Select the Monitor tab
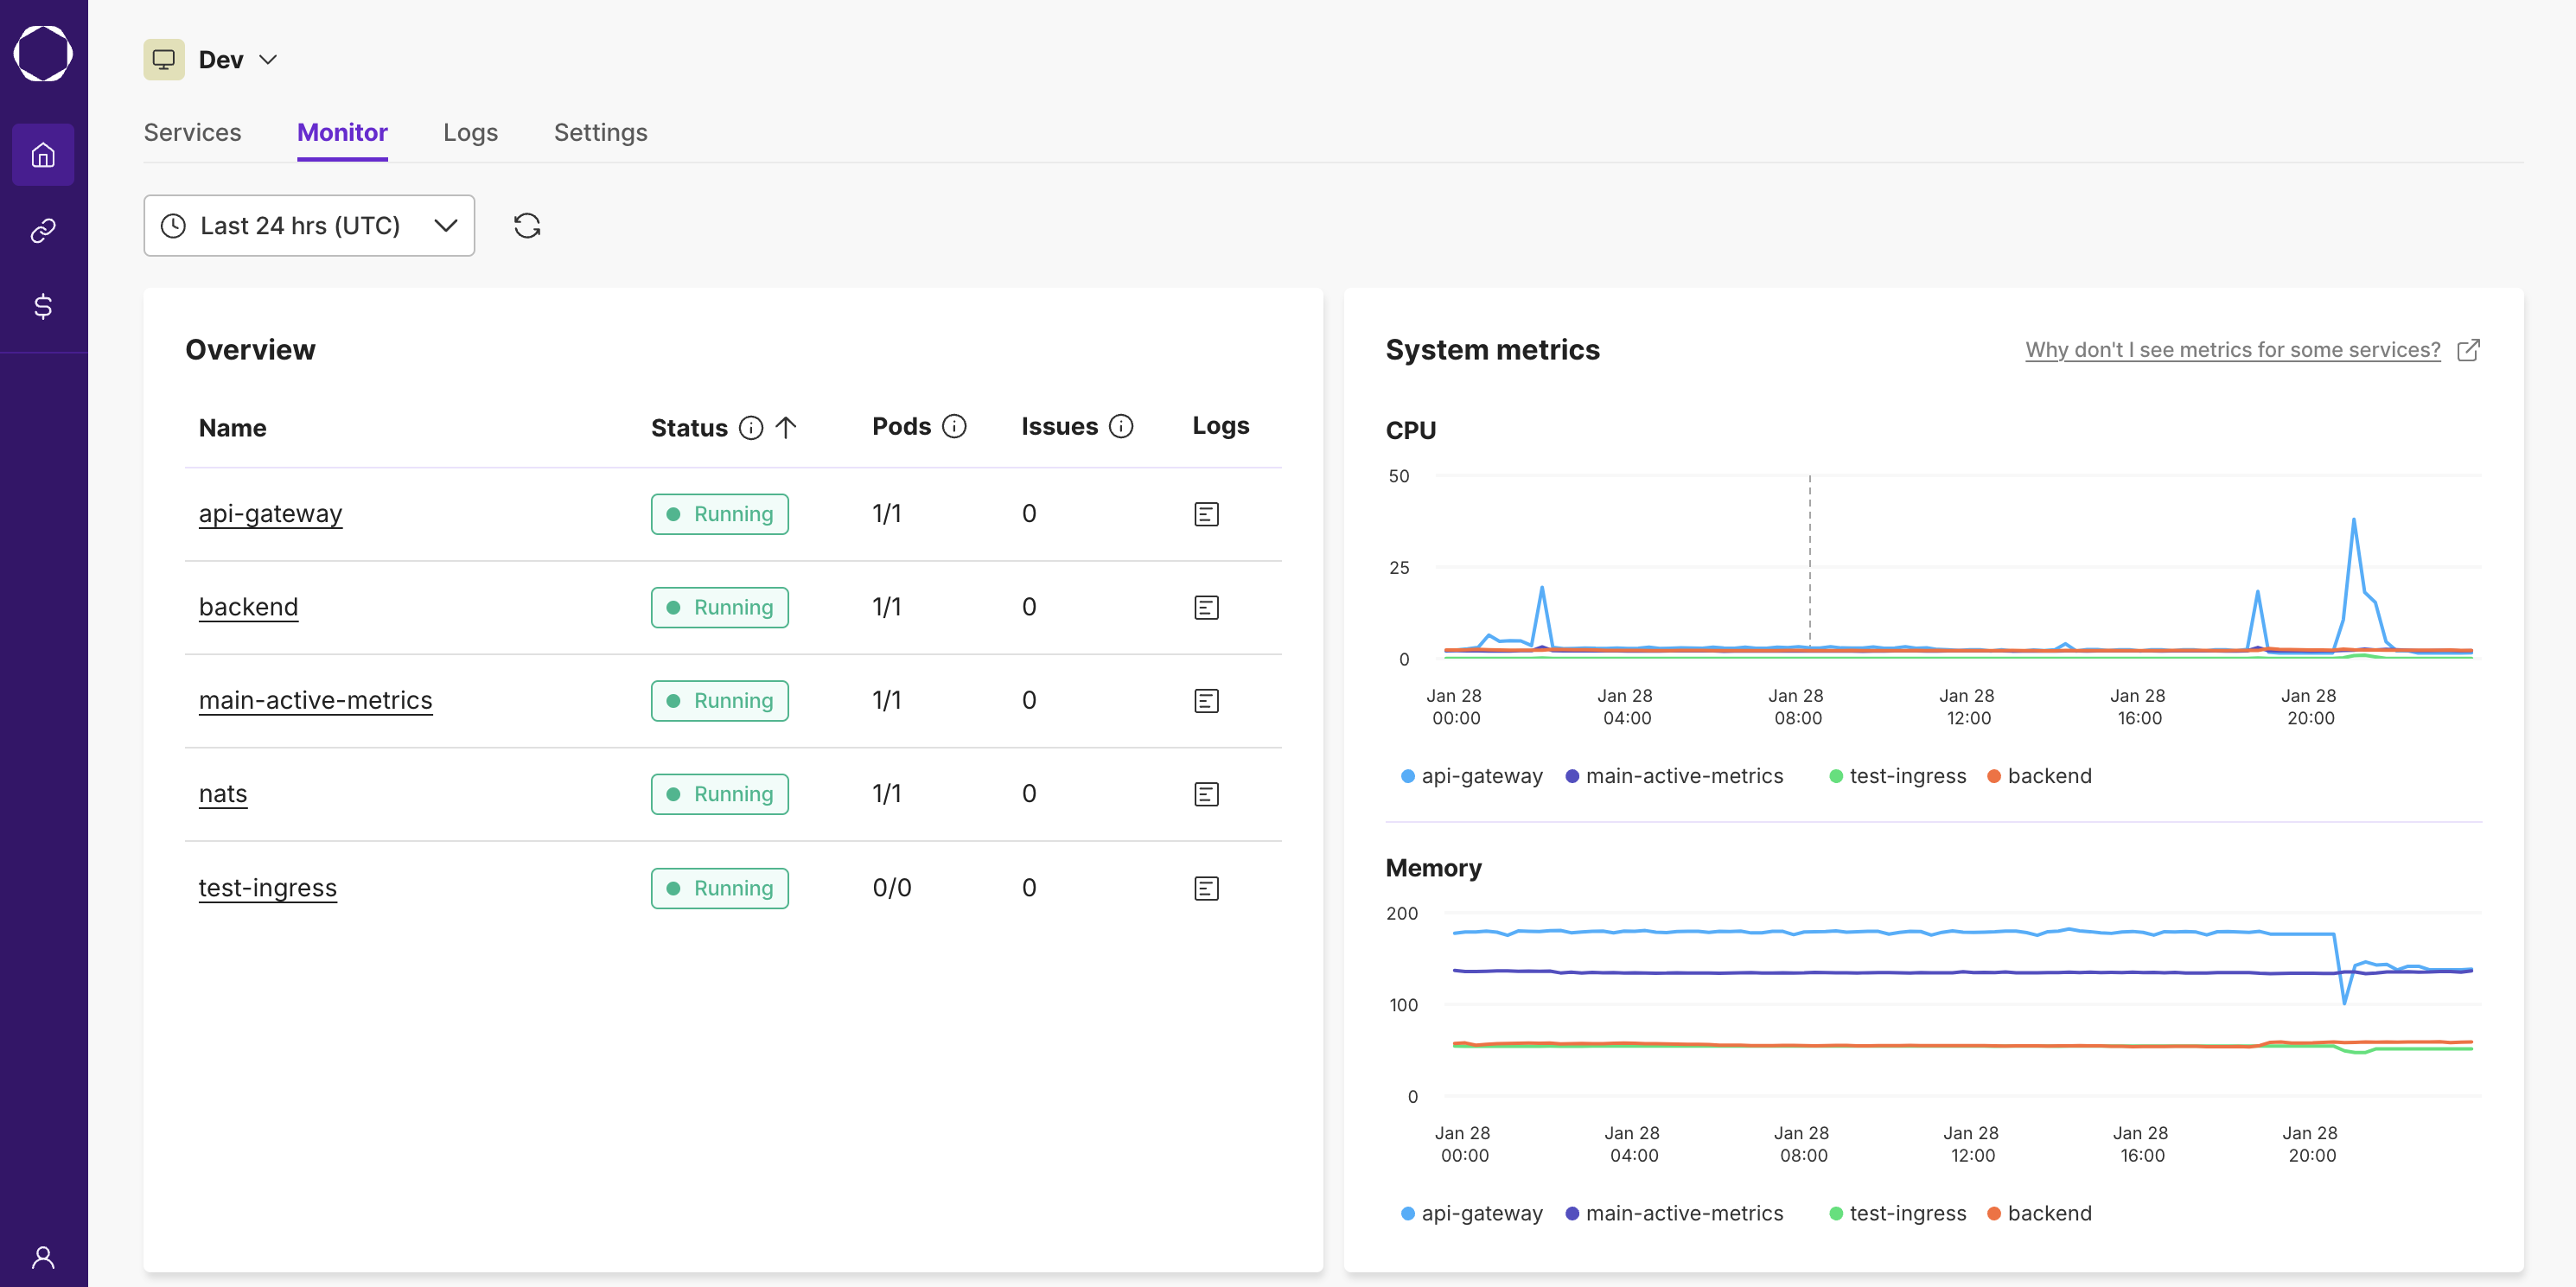The height and width of the screenshot is (1287, 2576). pyautogui.click(x=342, y=132)
